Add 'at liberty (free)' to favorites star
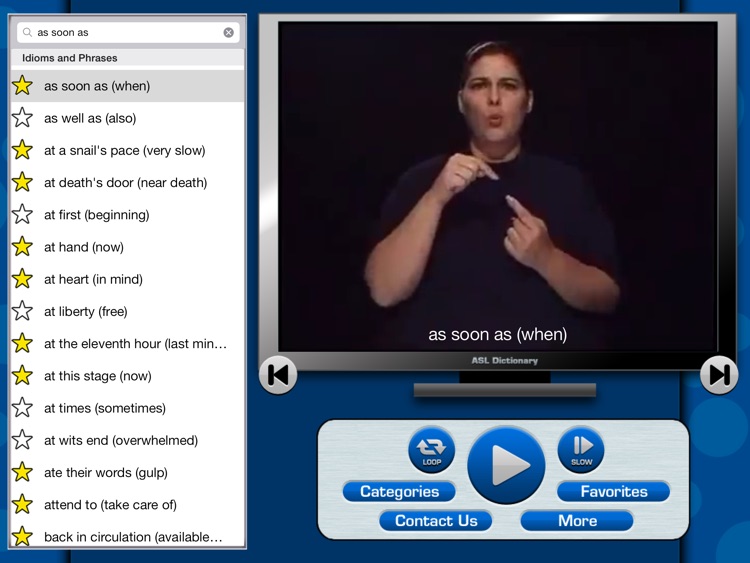This screenshot has width=750, height=563. [22, 311]
